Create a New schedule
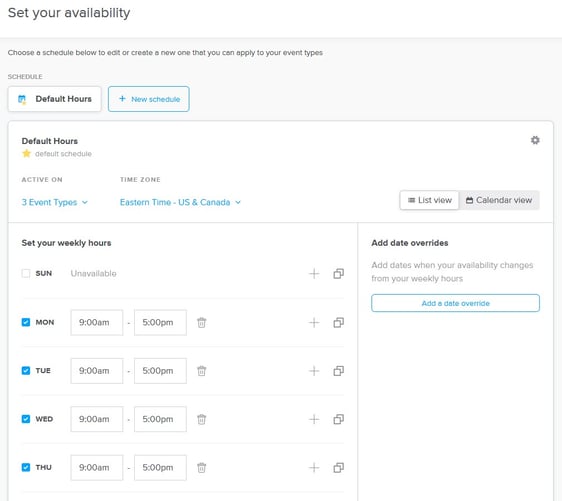 click(149, 99)
